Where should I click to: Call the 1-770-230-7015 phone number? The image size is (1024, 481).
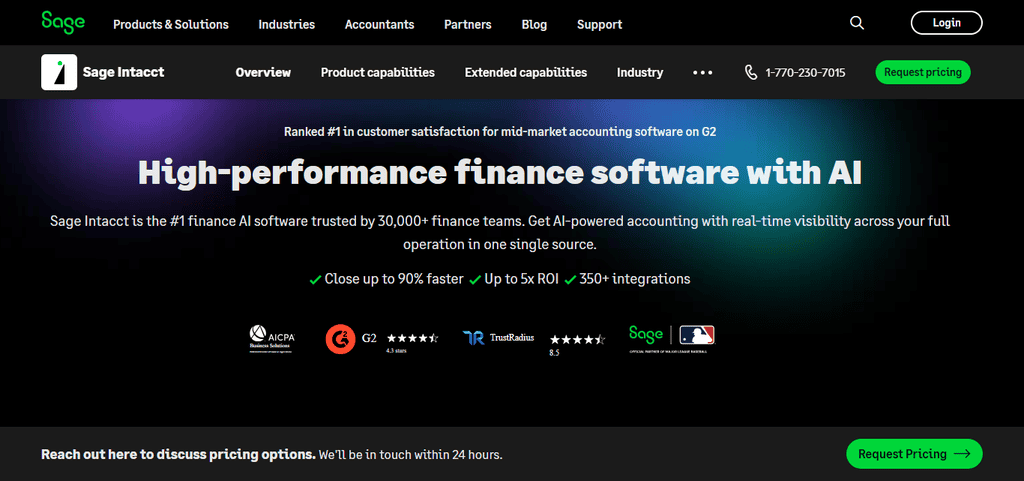pos(805,72)
